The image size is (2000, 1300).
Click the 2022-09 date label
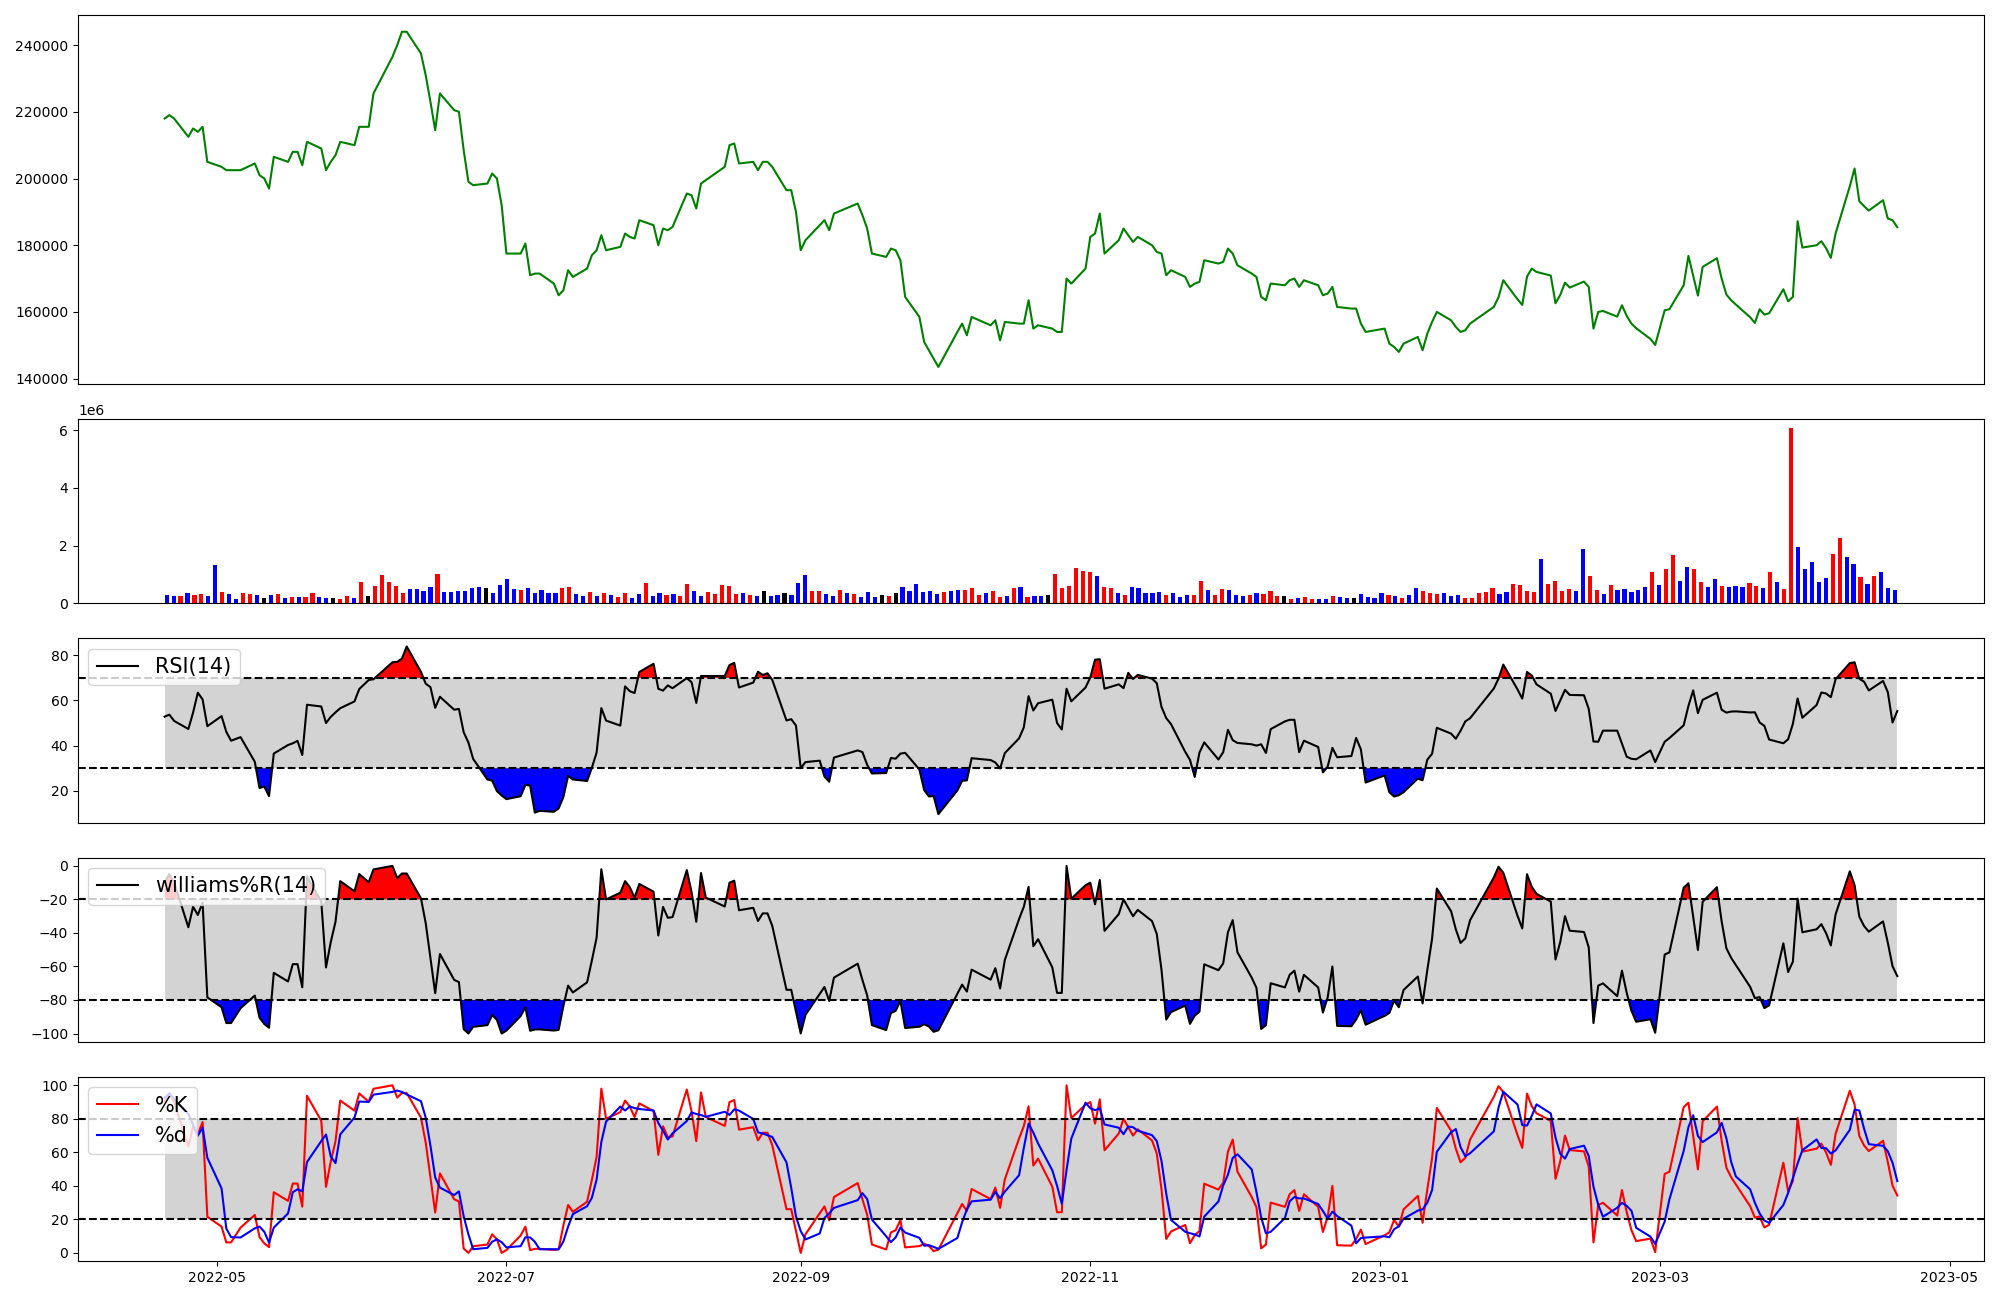point(801,1277)
